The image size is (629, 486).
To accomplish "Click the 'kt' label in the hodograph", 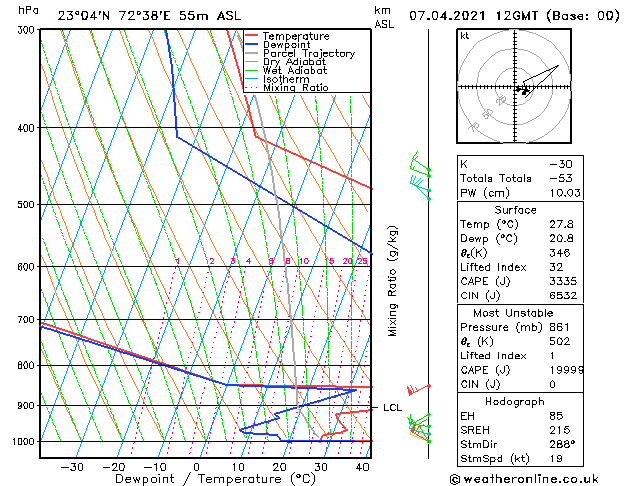I will 465,36.
